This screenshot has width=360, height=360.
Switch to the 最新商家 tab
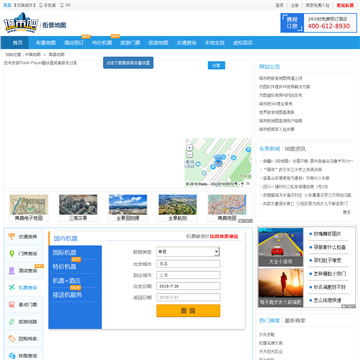point(295,321)
